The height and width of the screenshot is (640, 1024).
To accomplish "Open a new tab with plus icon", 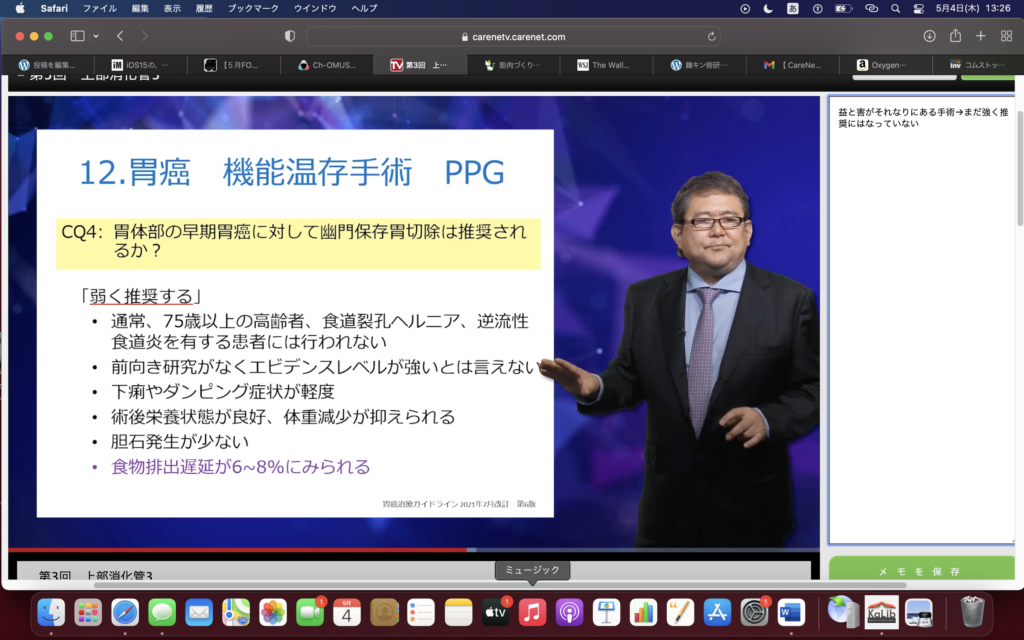I will pos(980,36).
